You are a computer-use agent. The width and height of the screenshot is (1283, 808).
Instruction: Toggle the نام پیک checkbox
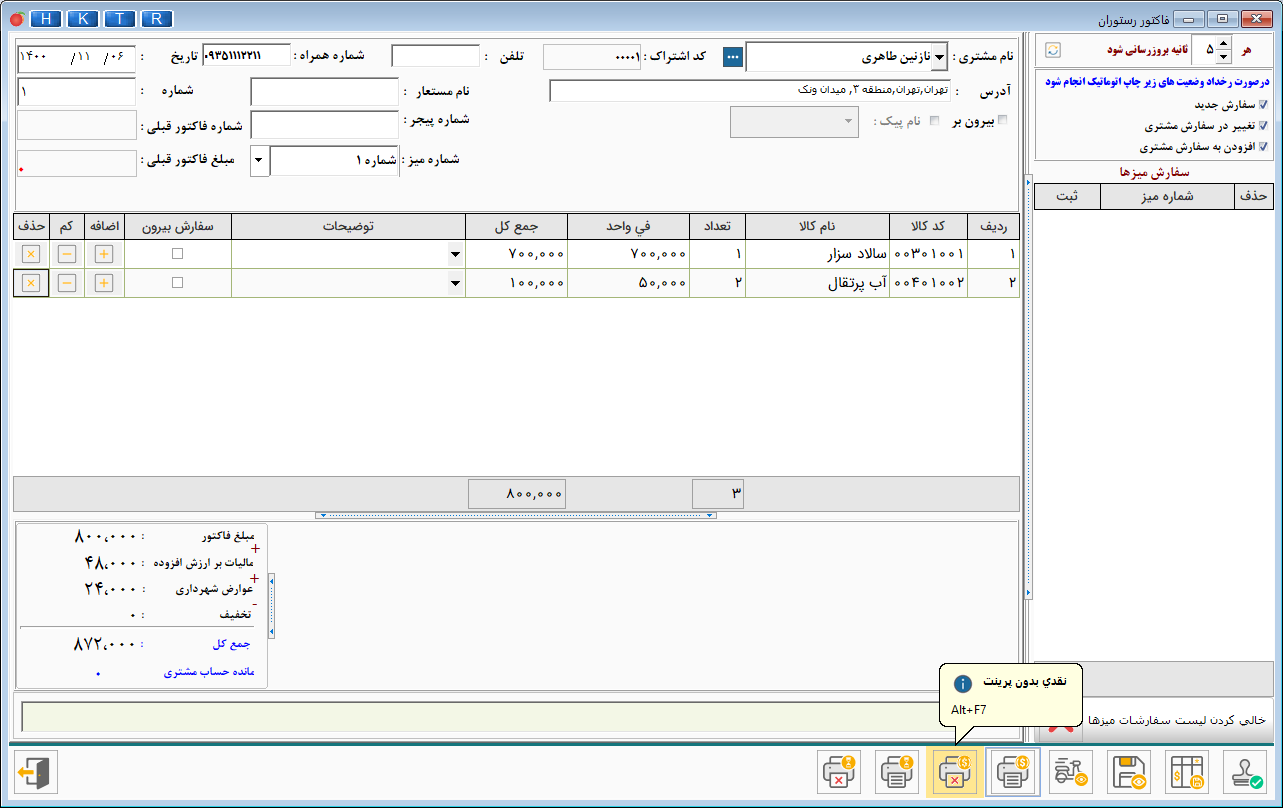pyautogui.click(x=935, y=120)
